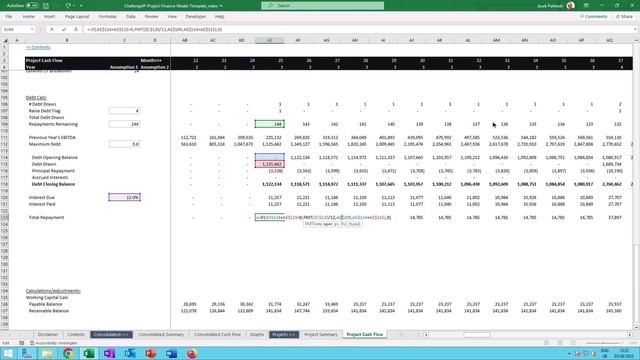
Task: Click the zoom slider in status bar
Action: coord(604,343)
